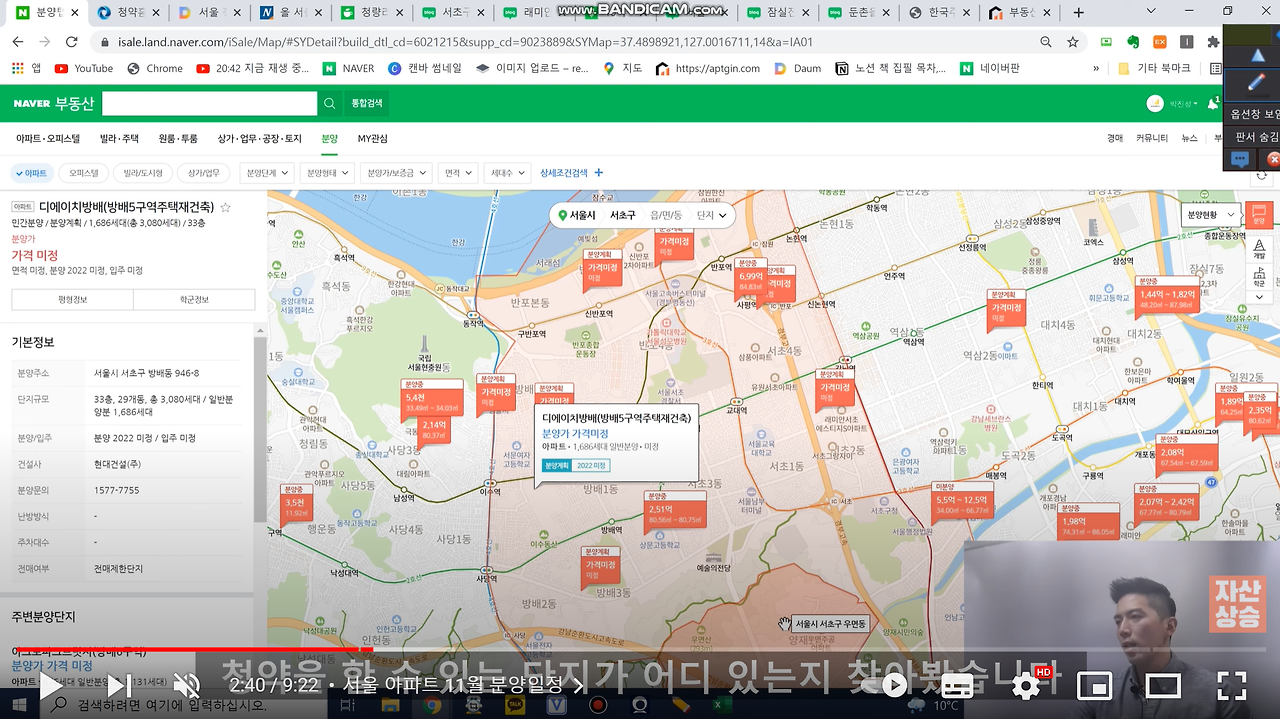Open YouTube player settings gear
This screenshot has width=1280, height=719.
[1026, 686]
